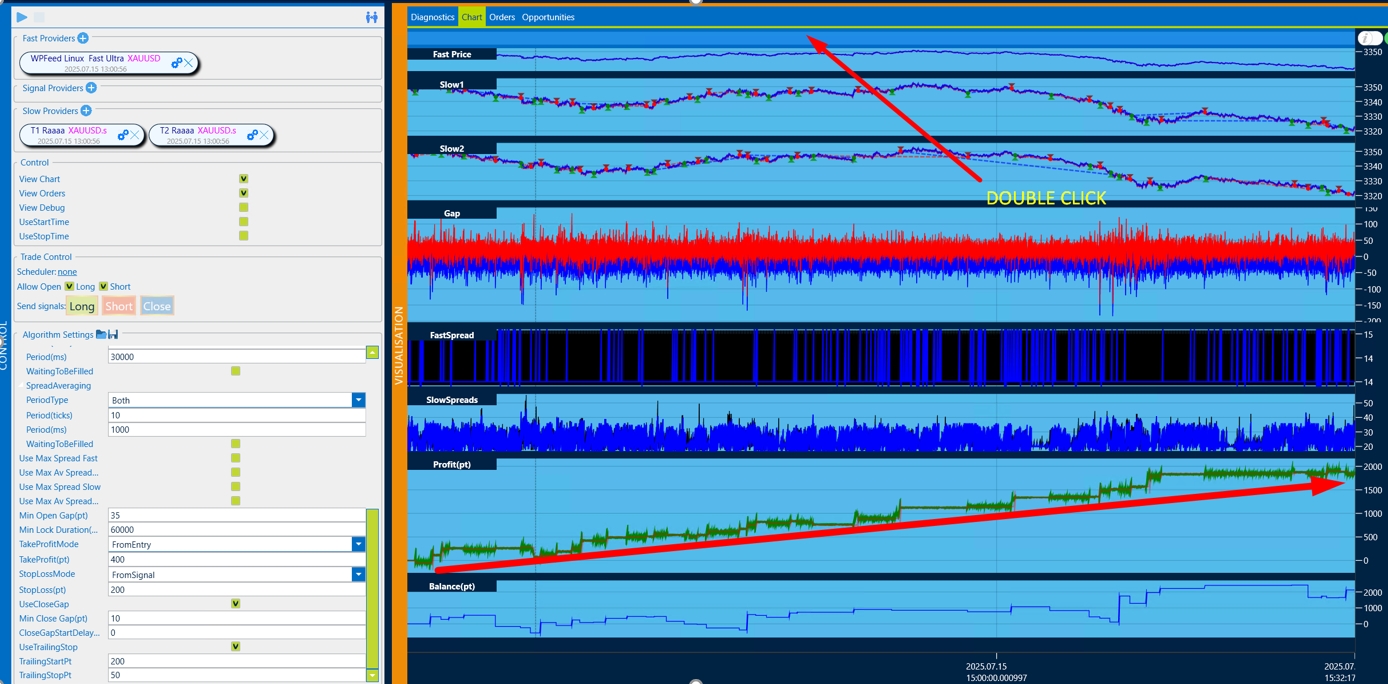This screenshot has width=1388, height=684.
Task: Toggle the Allow Open Long checkbox
Action: [69, 286]
